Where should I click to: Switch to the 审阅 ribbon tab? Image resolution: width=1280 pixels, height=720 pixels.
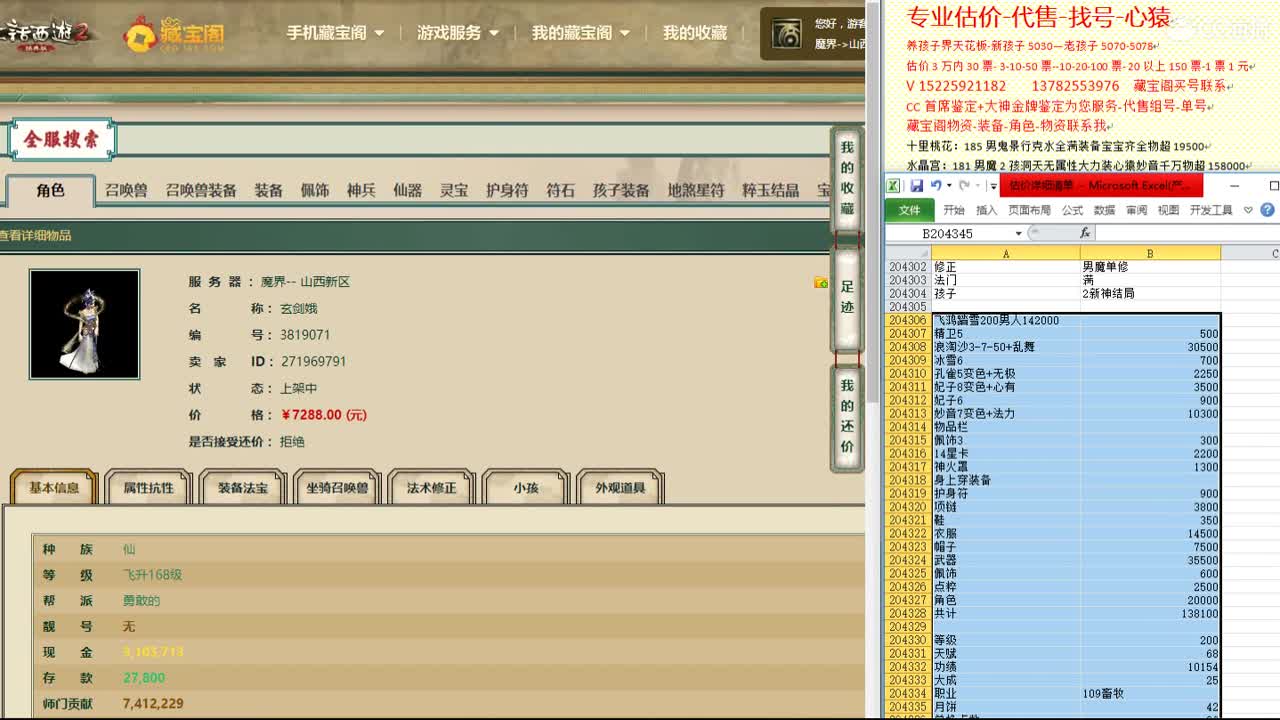tap(1136, 210)
